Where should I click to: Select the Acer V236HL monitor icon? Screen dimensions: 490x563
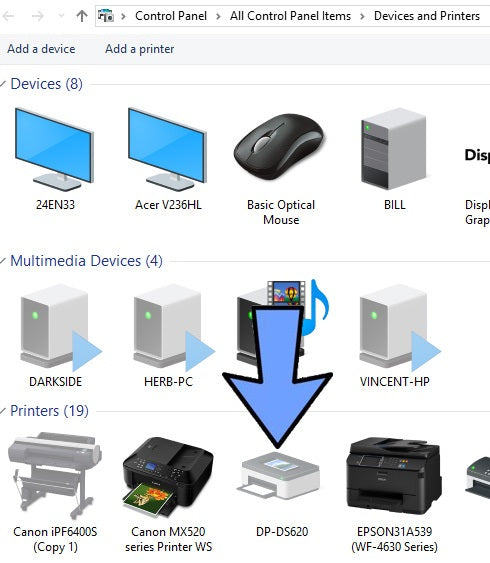point(168,160)
